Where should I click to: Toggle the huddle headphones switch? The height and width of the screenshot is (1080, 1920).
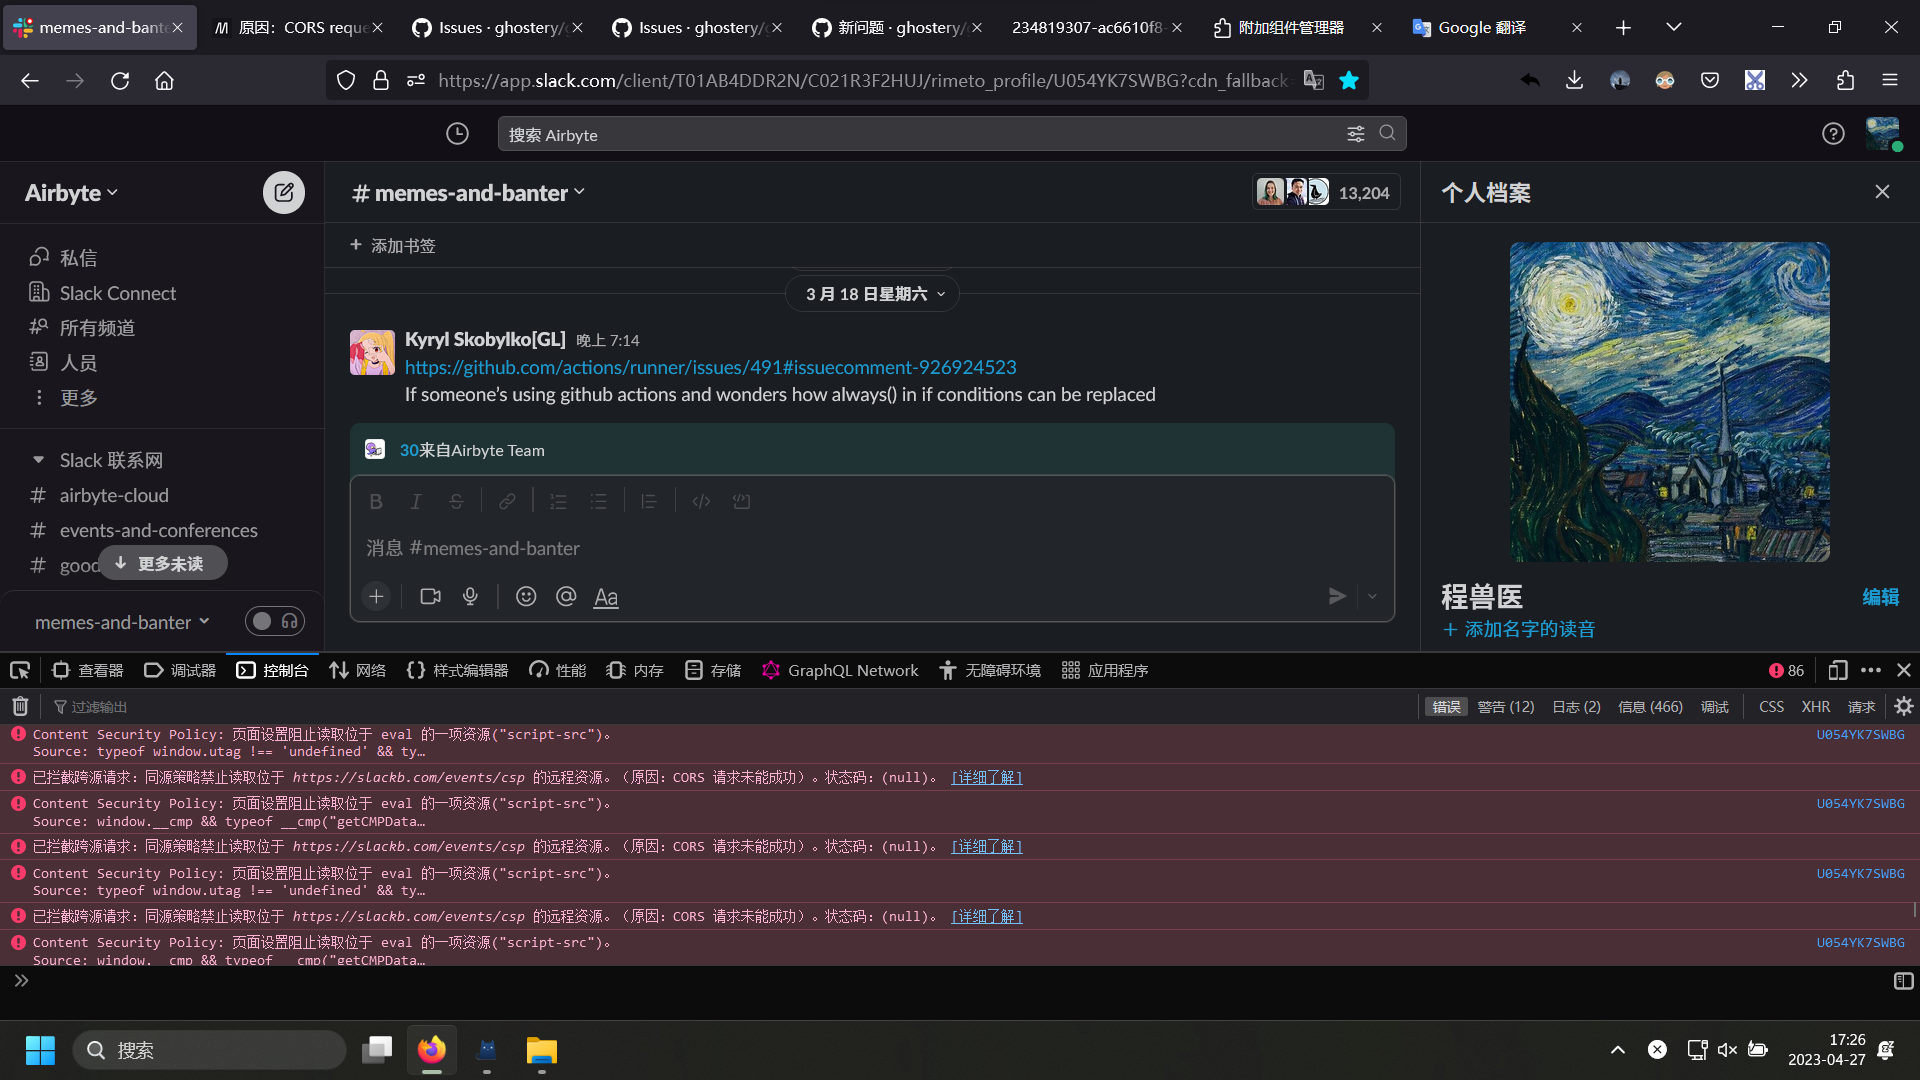click(275, 621)
